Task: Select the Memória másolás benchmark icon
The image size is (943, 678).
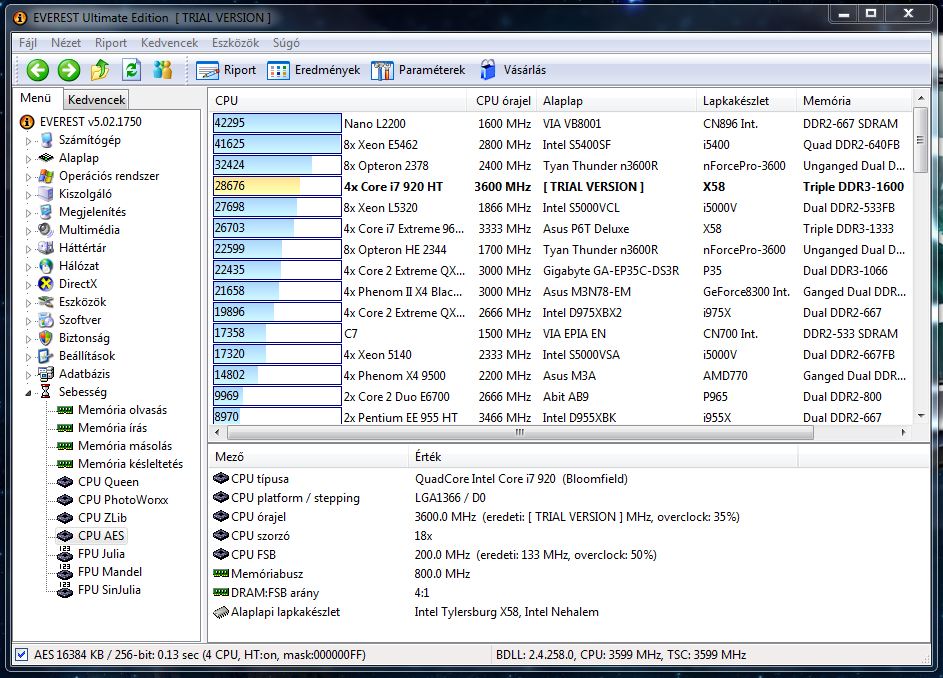Action: click(64, 446)
